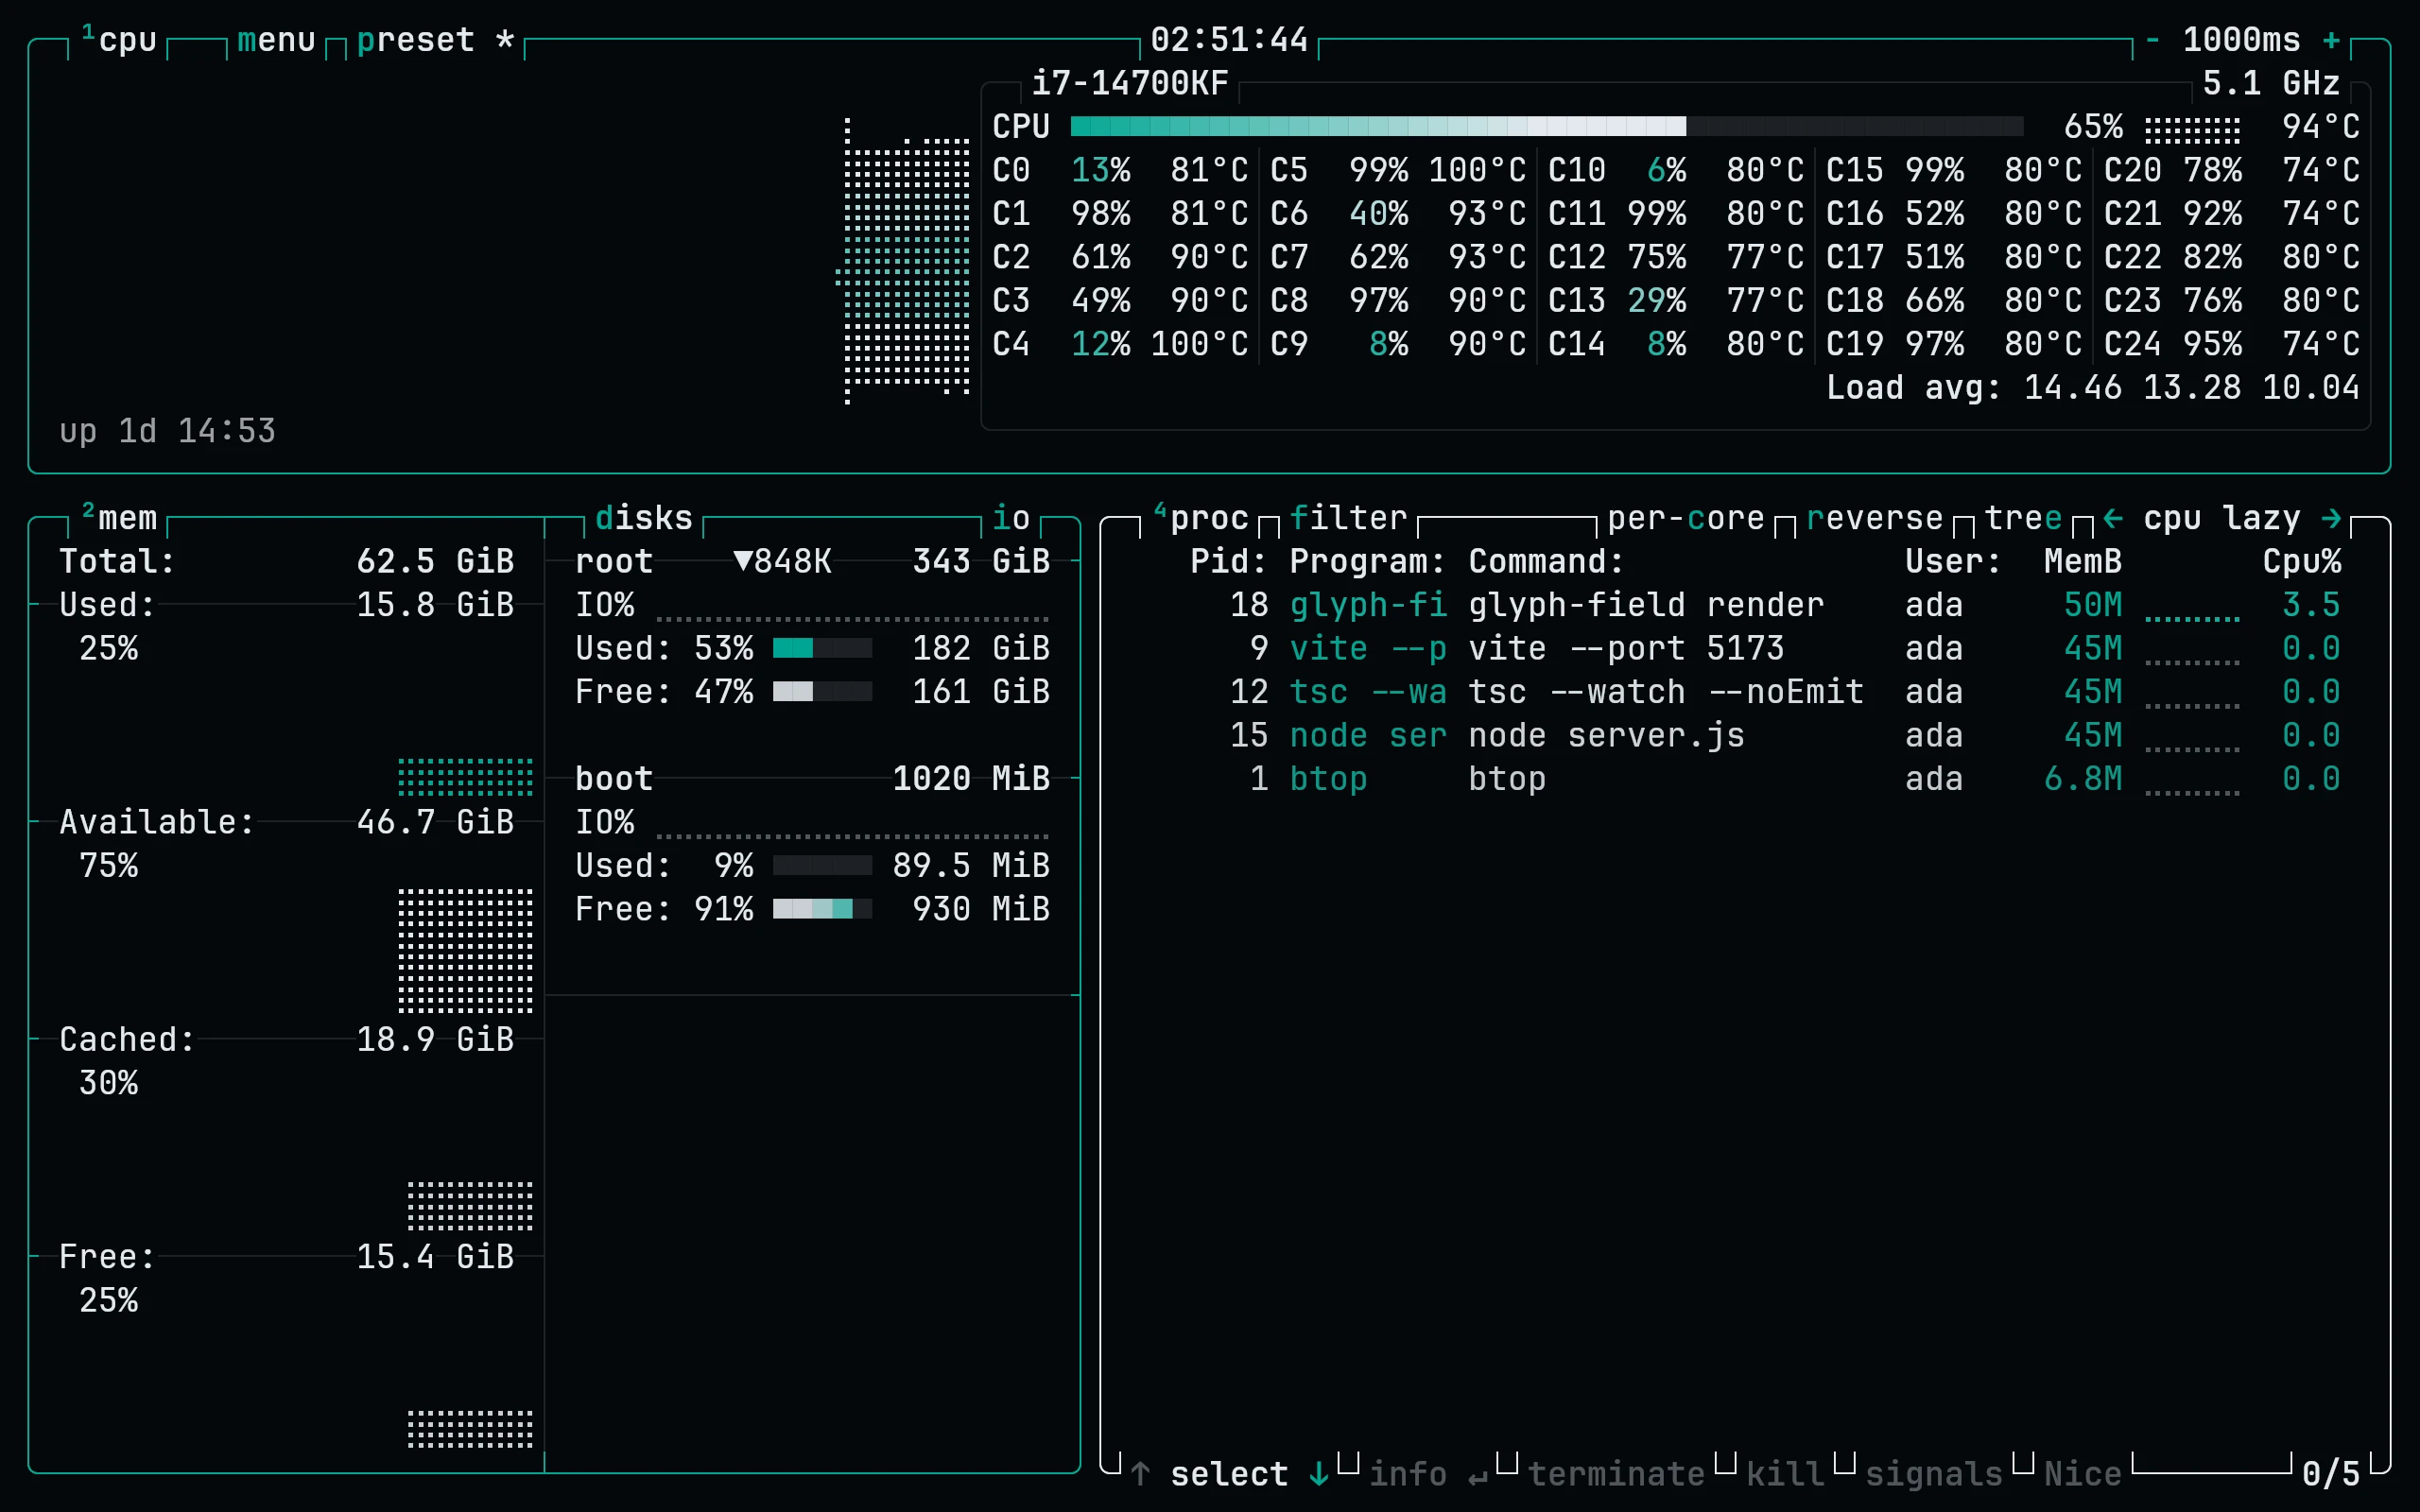Toggle the cpu box label
Screen dimensions: 2420x1512
119,40
